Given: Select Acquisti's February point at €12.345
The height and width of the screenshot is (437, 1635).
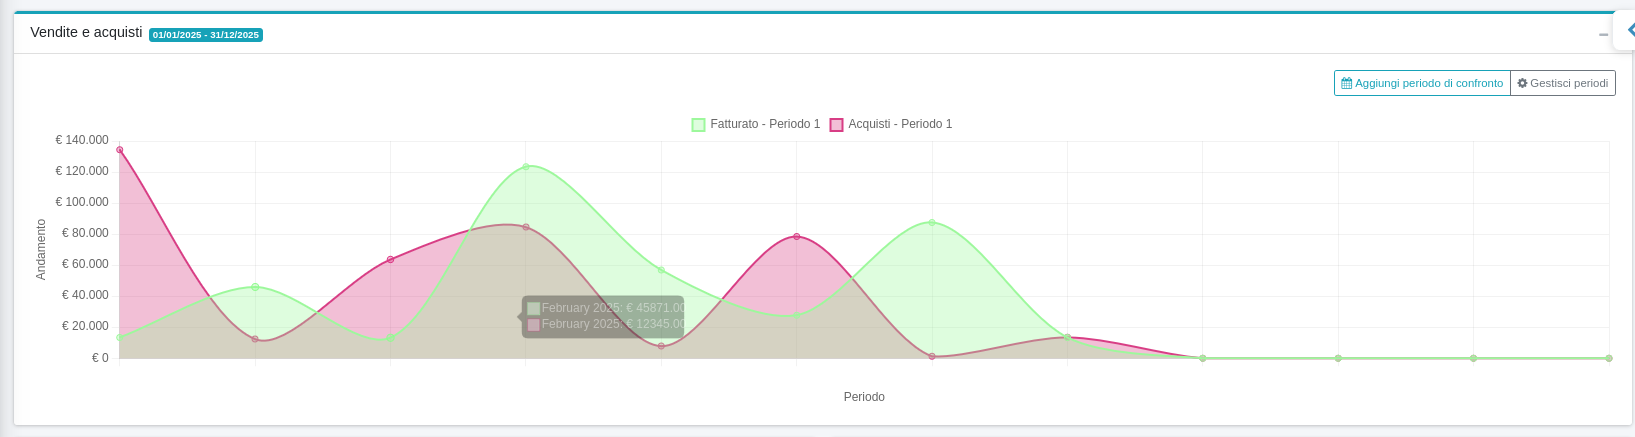Looking at the screenshot, I should click(x=255, y=339).
